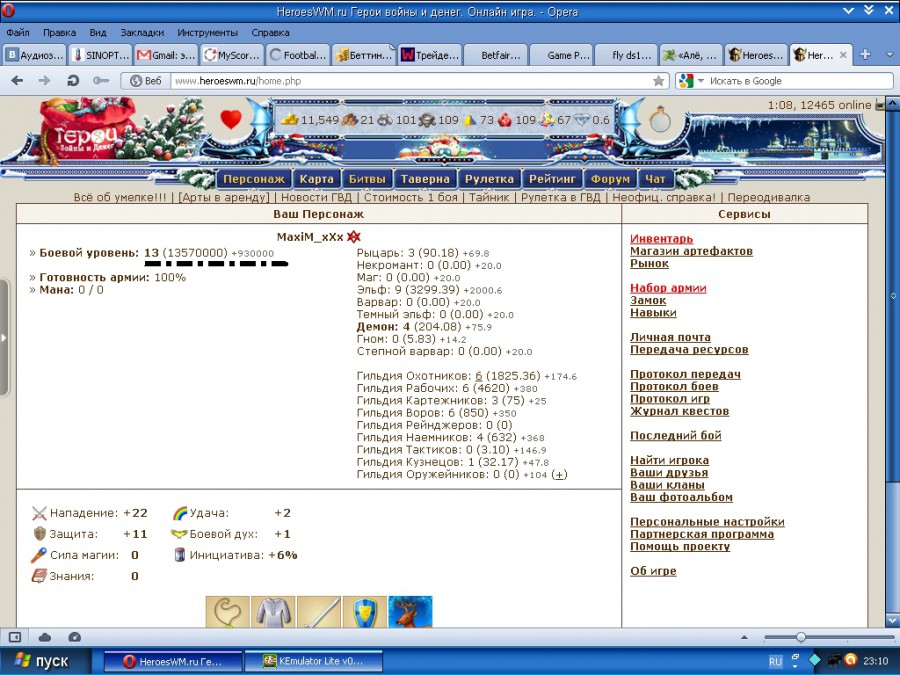Select the robe artifact thumbnail
900x675 pixels.
[x=273, y=611]
